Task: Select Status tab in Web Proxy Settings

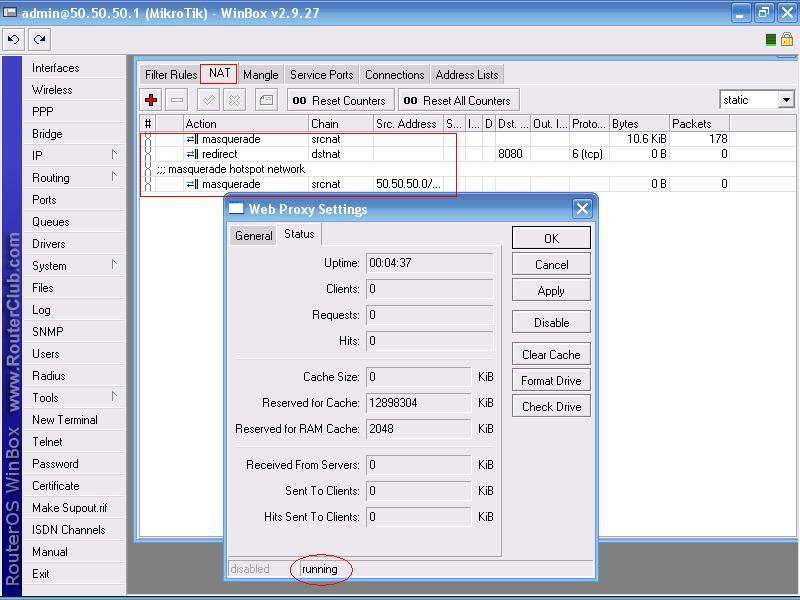Action: click(299, 234)
